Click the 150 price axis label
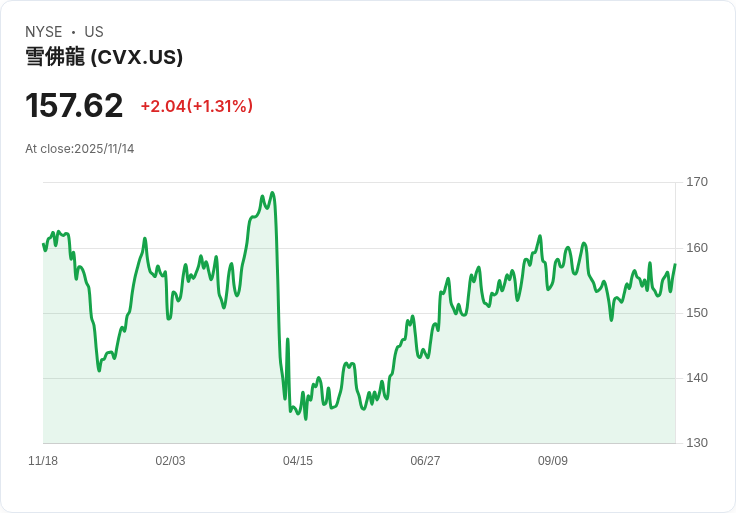 tap(697, 313)
